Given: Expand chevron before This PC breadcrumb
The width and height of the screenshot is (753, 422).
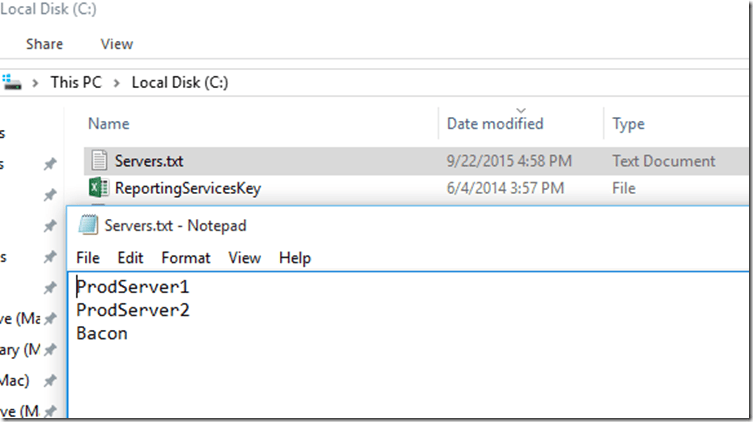Looking at the screenshot, I should pyautogui.click(x=36, y=83).
